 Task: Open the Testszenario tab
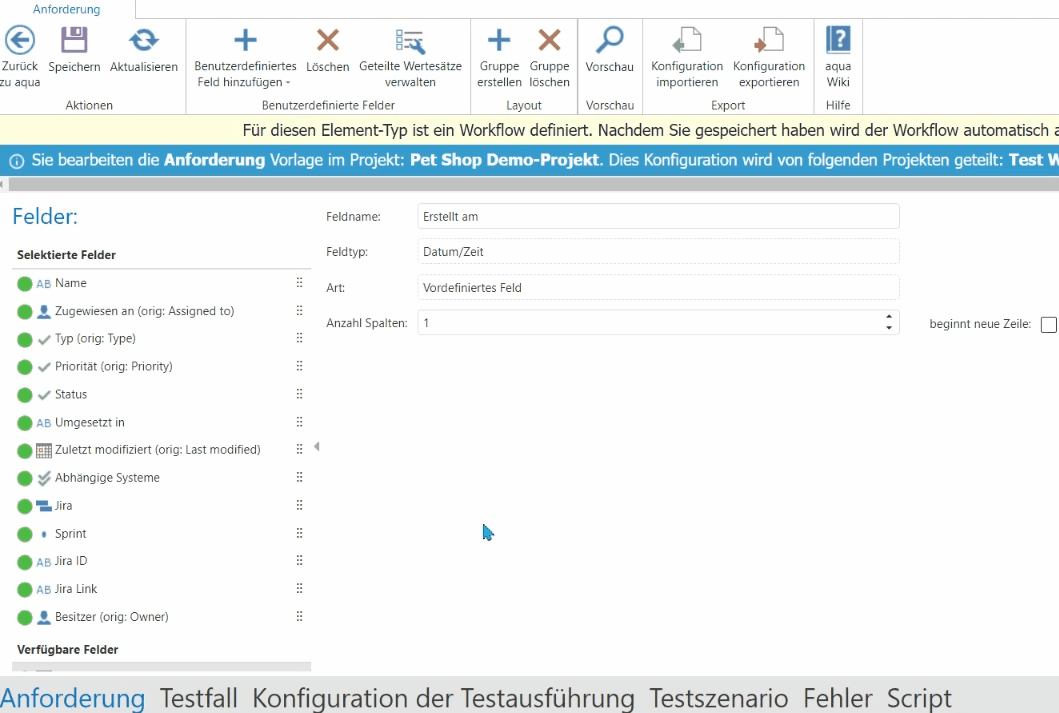[718, 697]
